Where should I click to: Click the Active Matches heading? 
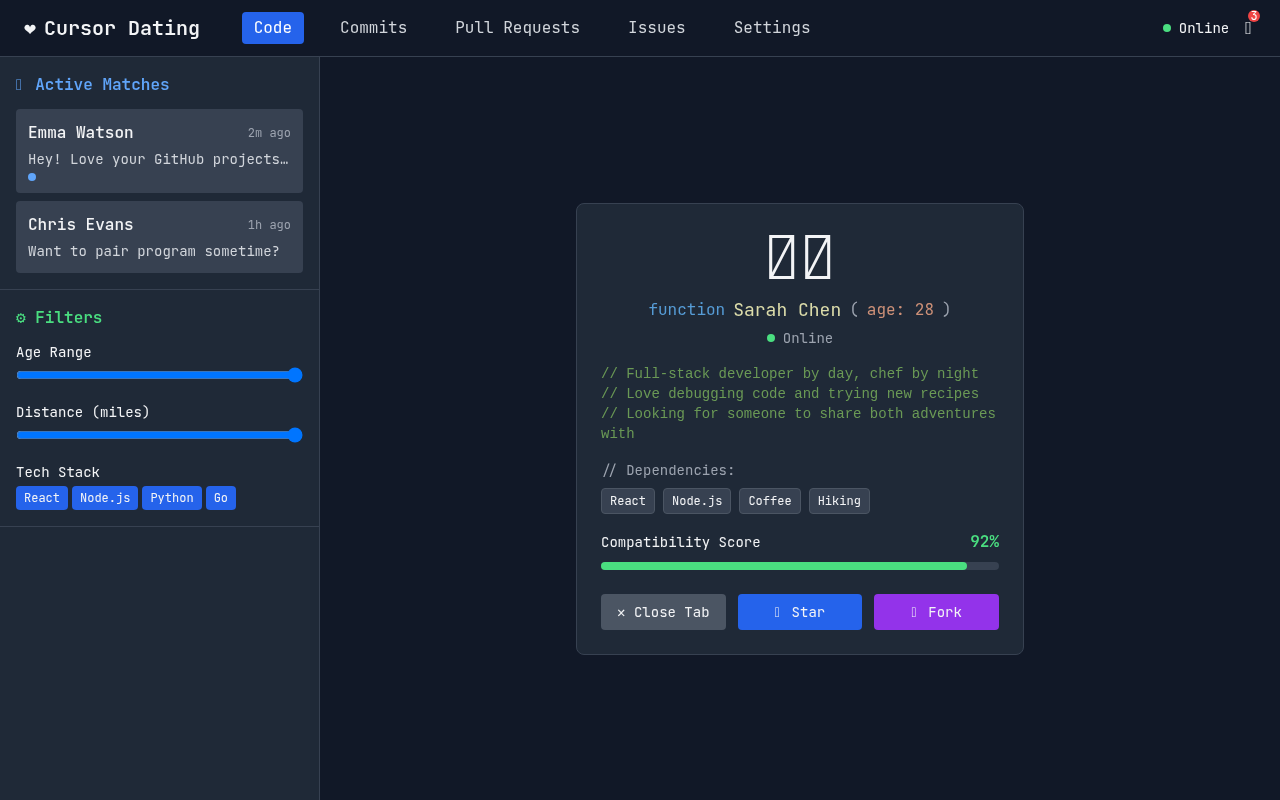(102, 85)
